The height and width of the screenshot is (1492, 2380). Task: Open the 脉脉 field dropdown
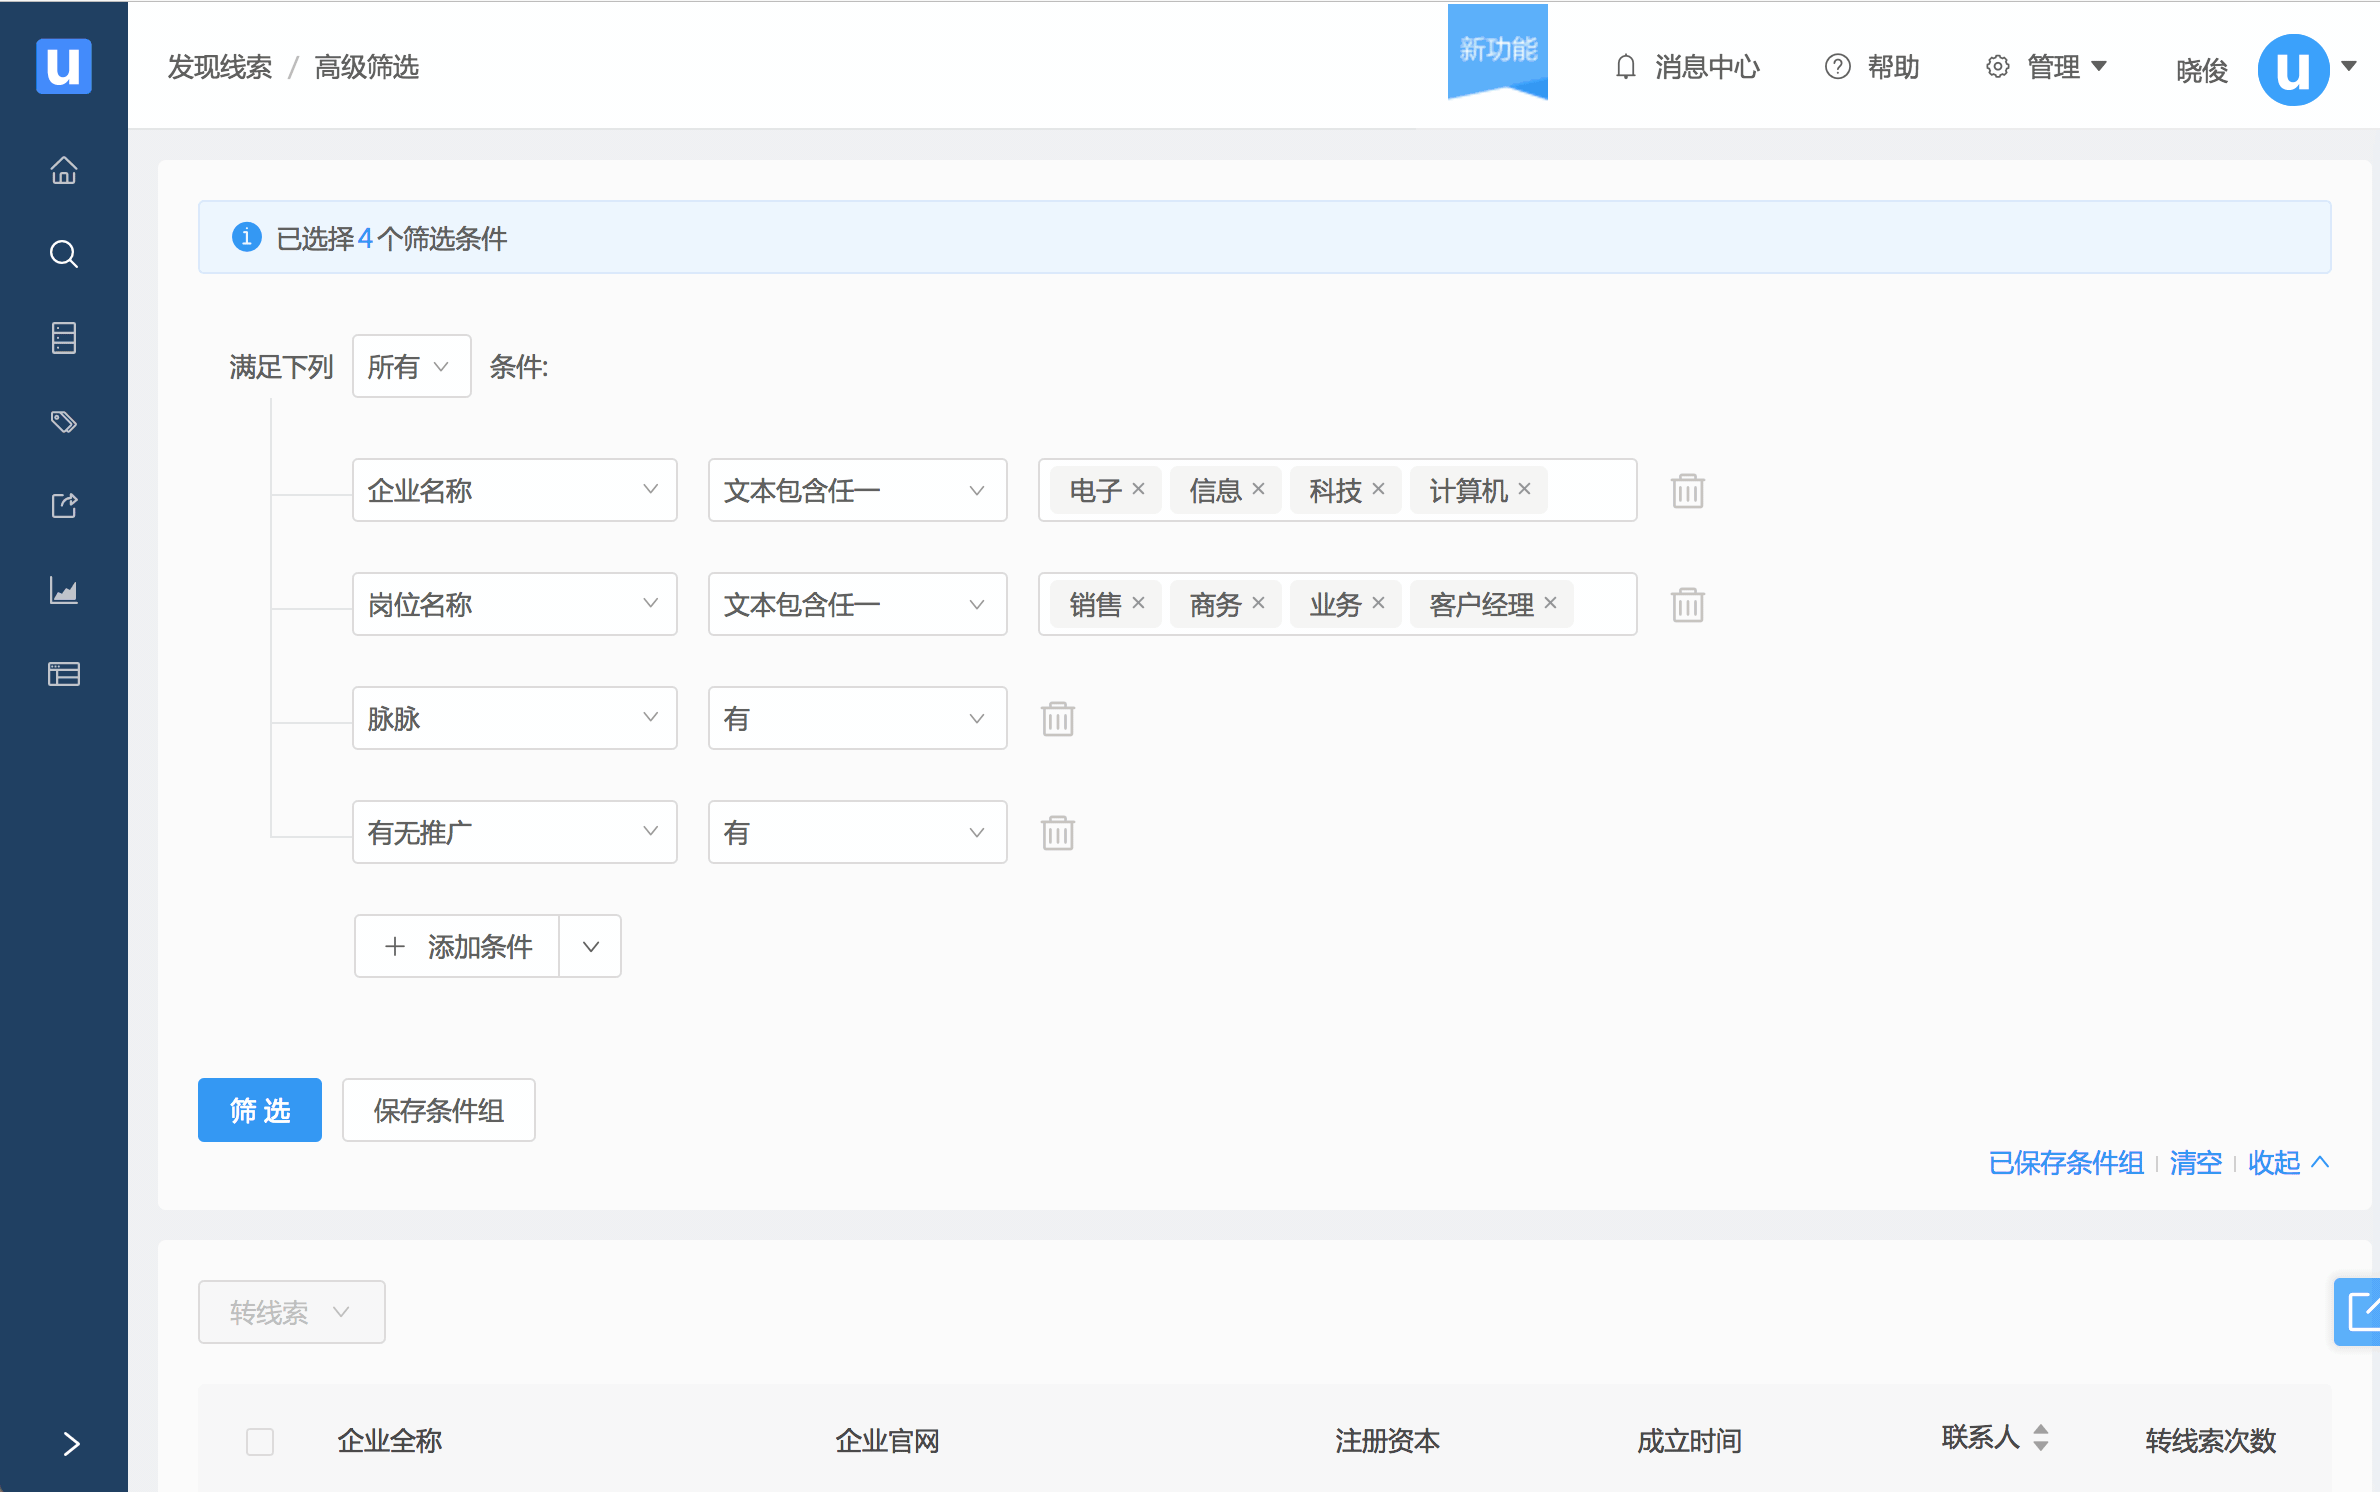click(x=514, y=718)
